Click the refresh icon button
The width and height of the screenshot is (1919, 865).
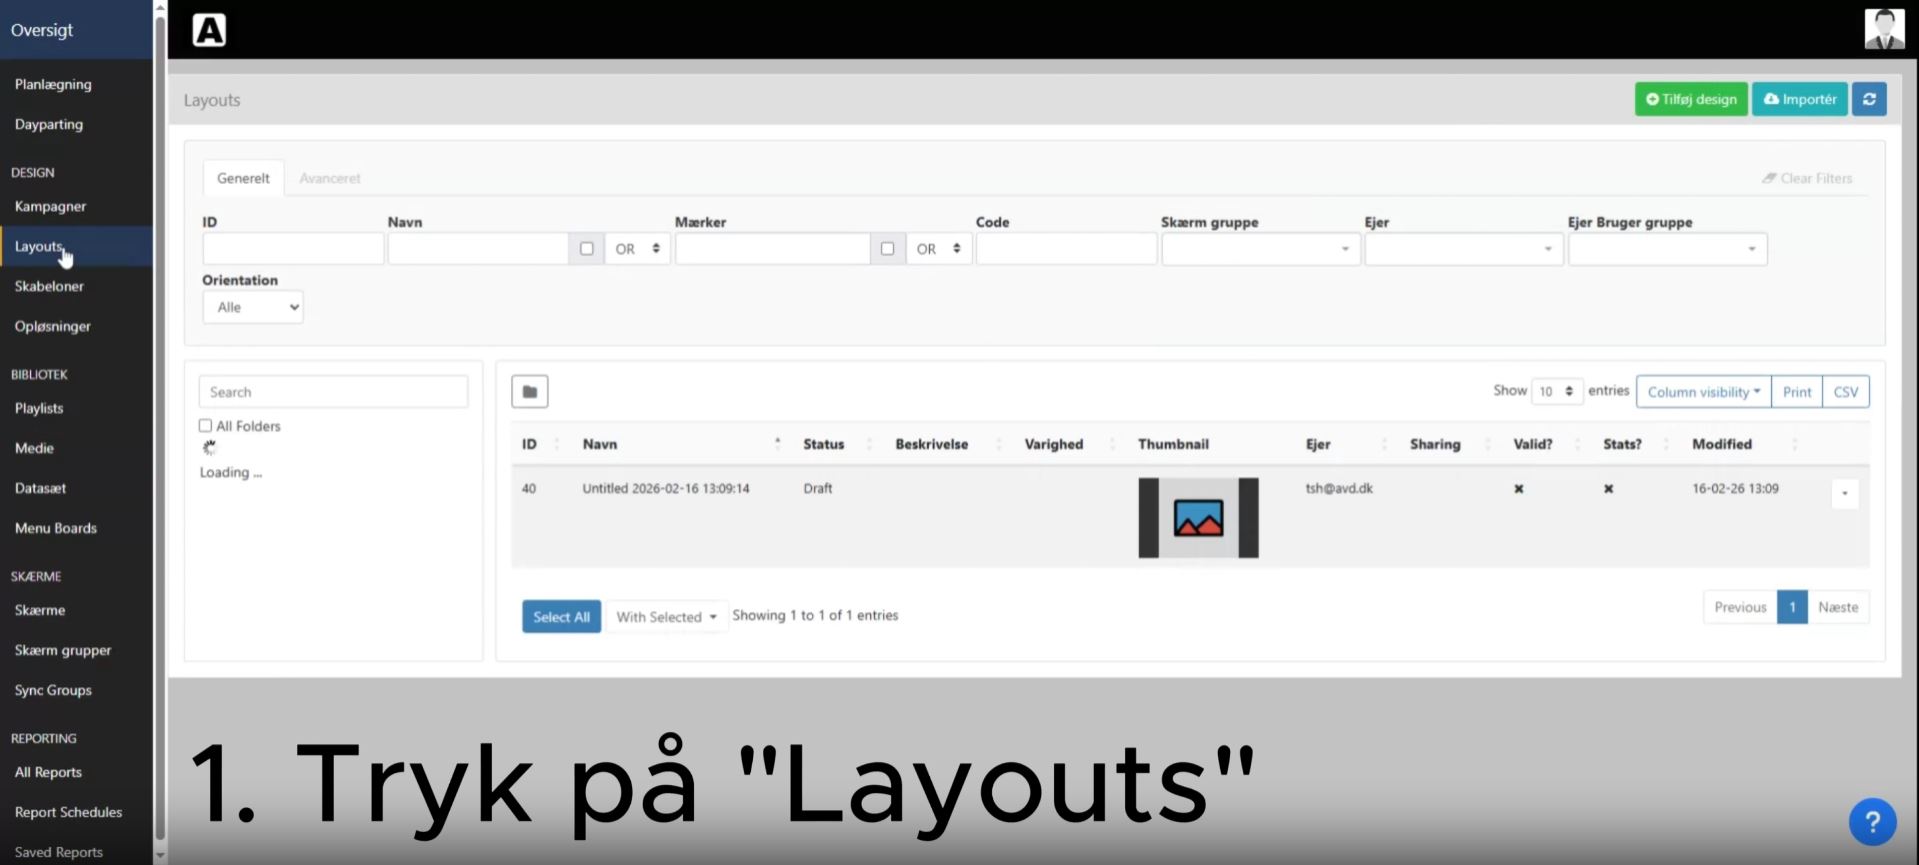click(x=1868, y=99)
